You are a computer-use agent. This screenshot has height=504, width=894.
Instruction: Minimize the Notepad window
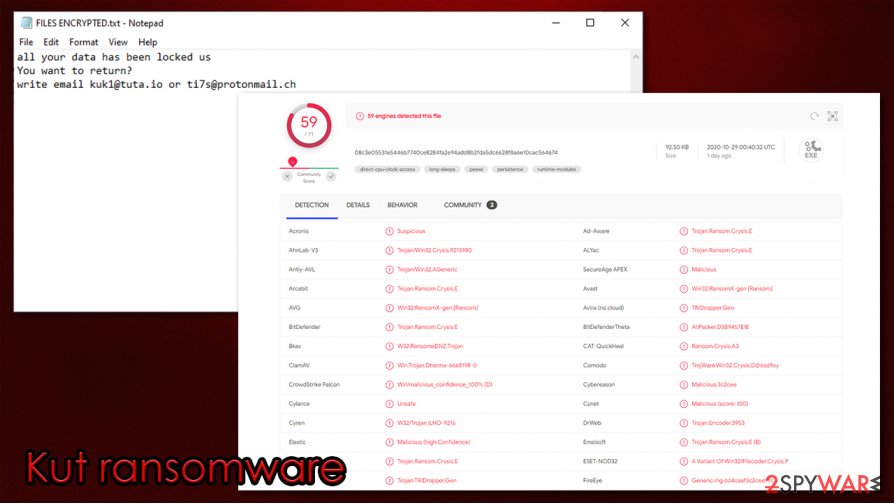[x=556, y=23]
